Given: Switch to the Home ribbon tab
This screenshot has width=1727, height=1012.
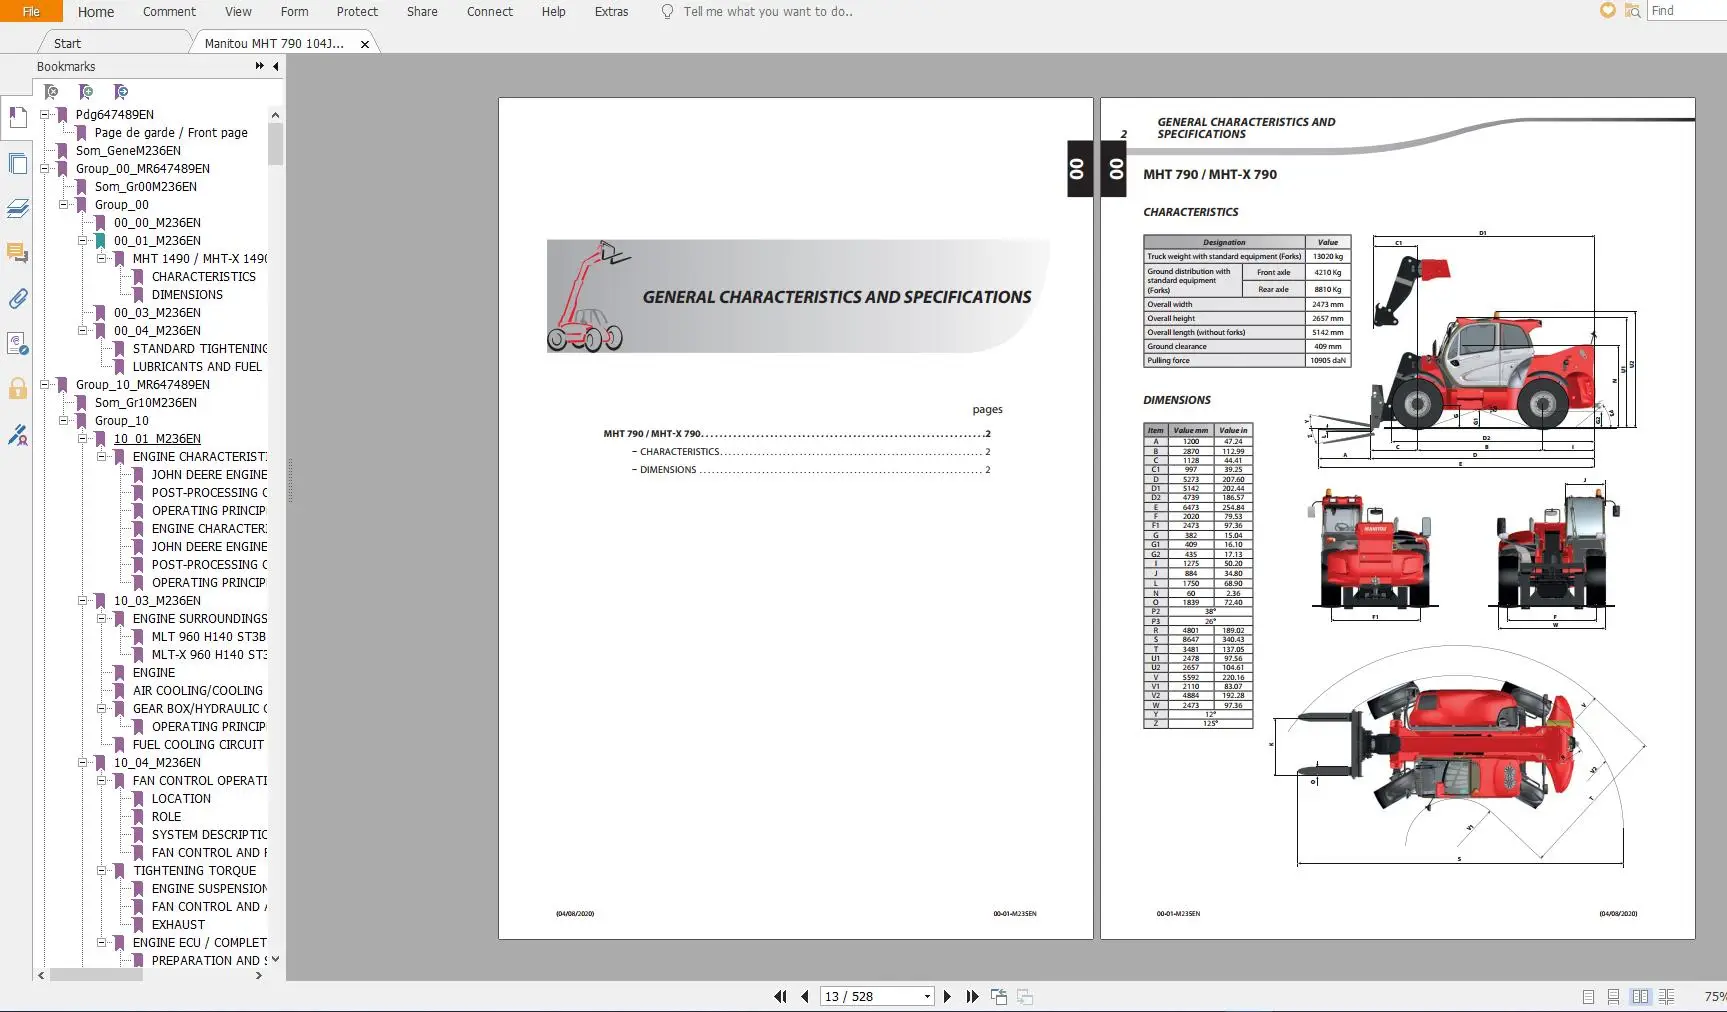Looking at the screenshot, I should [x=96, y=12].
